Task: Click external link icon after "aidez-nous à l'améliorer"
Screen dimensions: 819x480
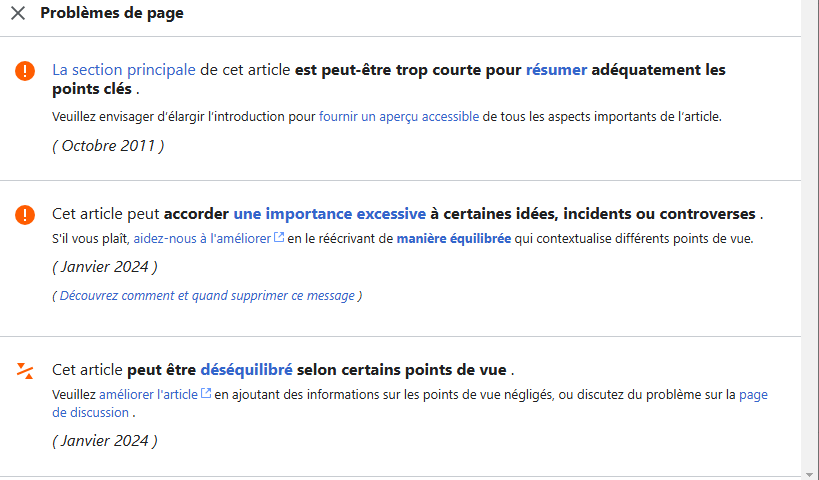Action: point(279,239)
